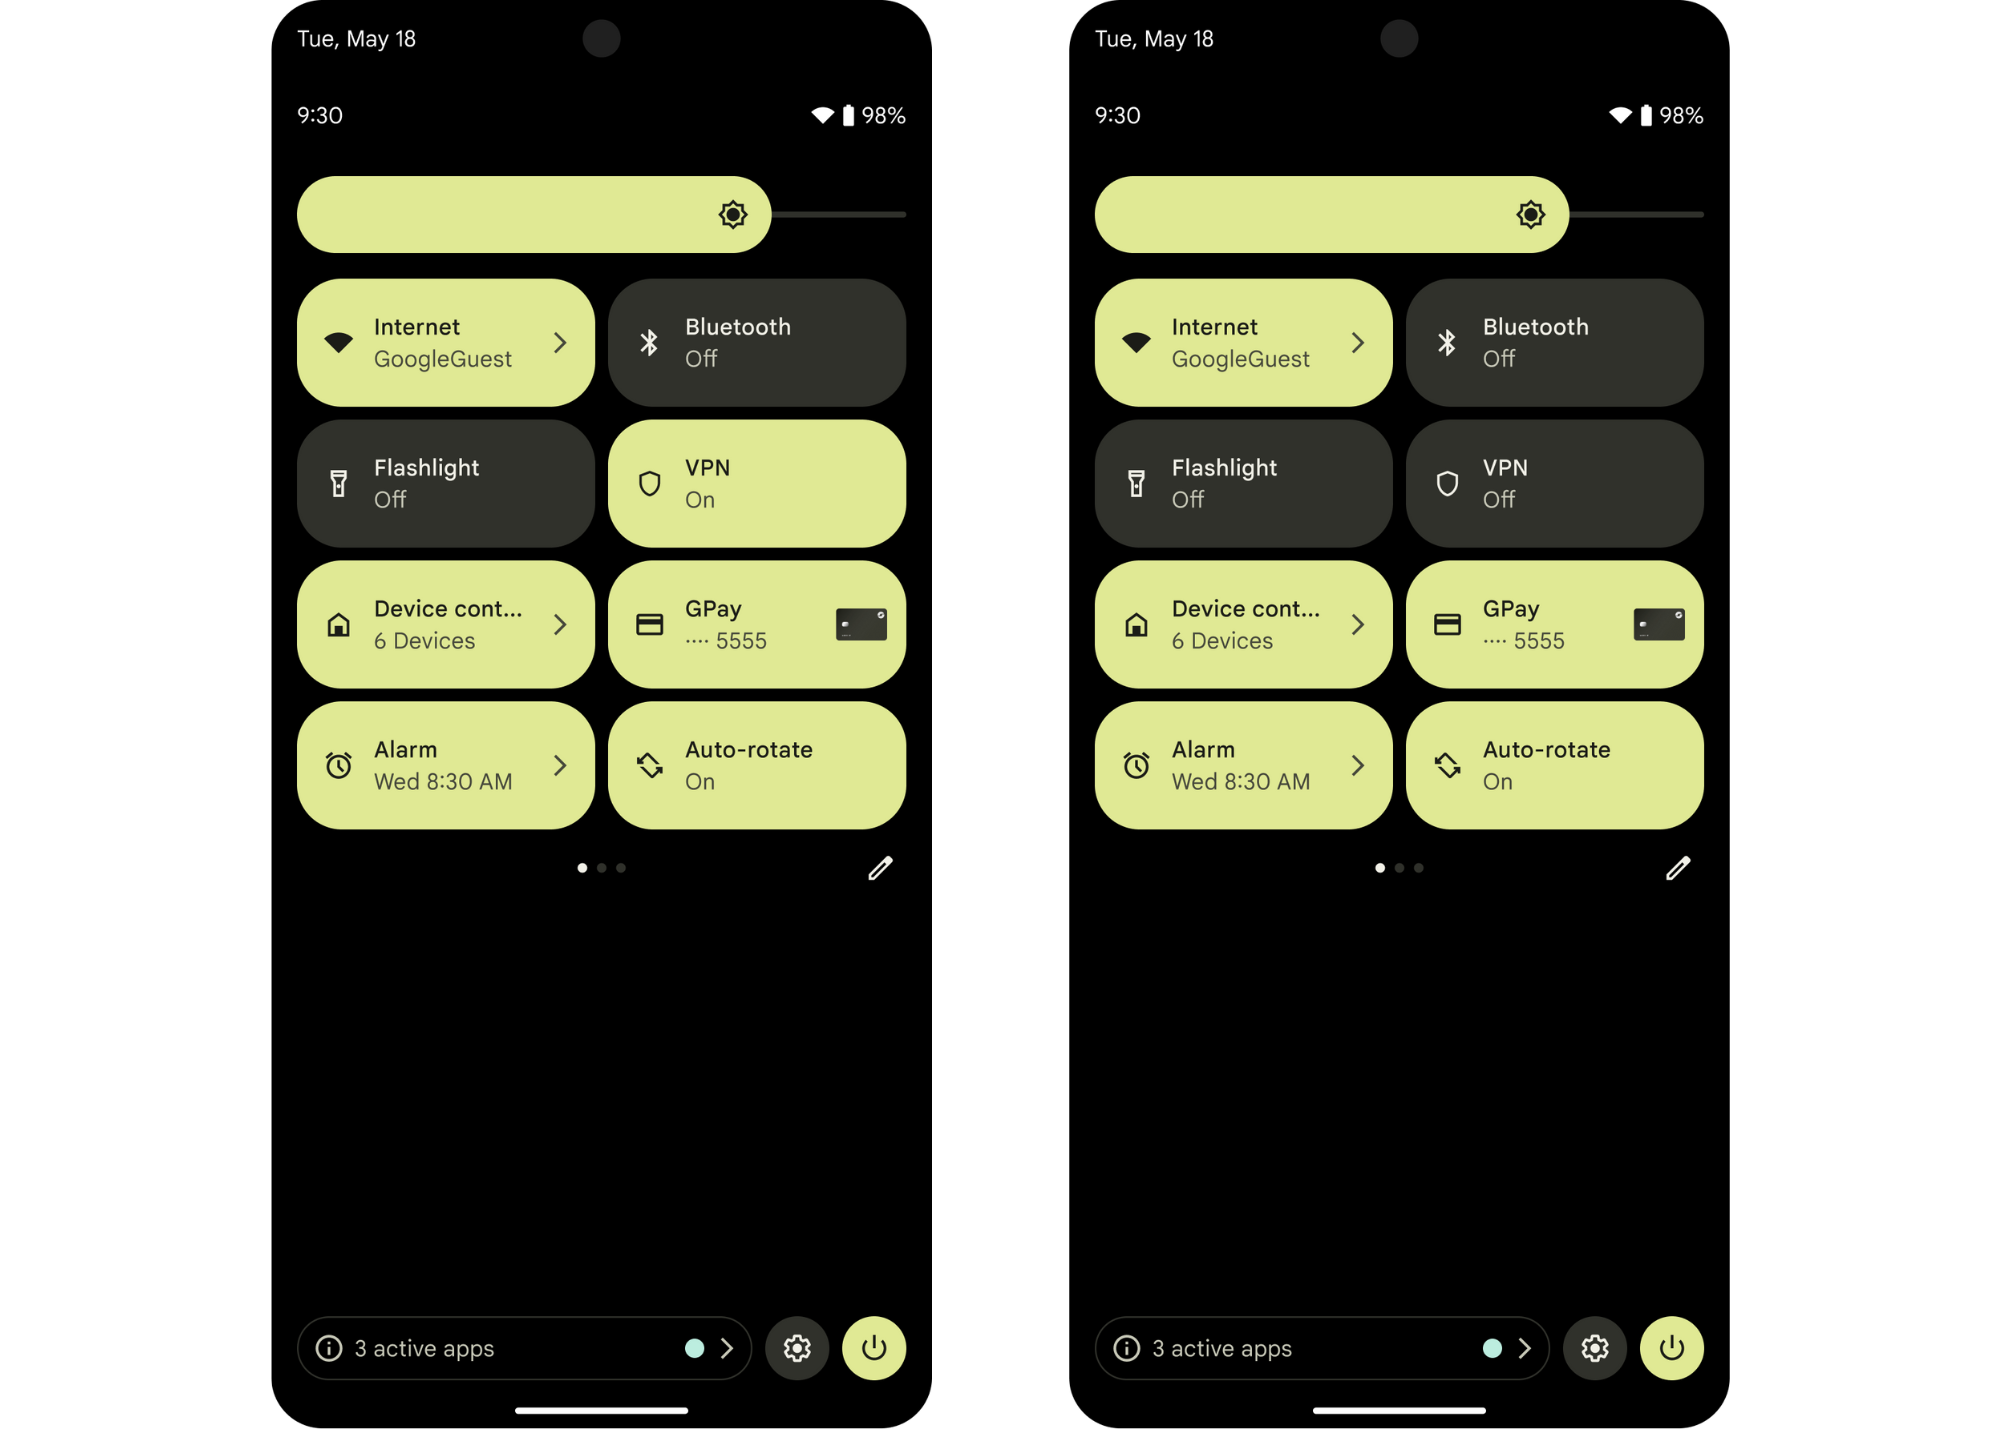Drag the brightness slider left
2000x1429 pixels.
[738, 213]
